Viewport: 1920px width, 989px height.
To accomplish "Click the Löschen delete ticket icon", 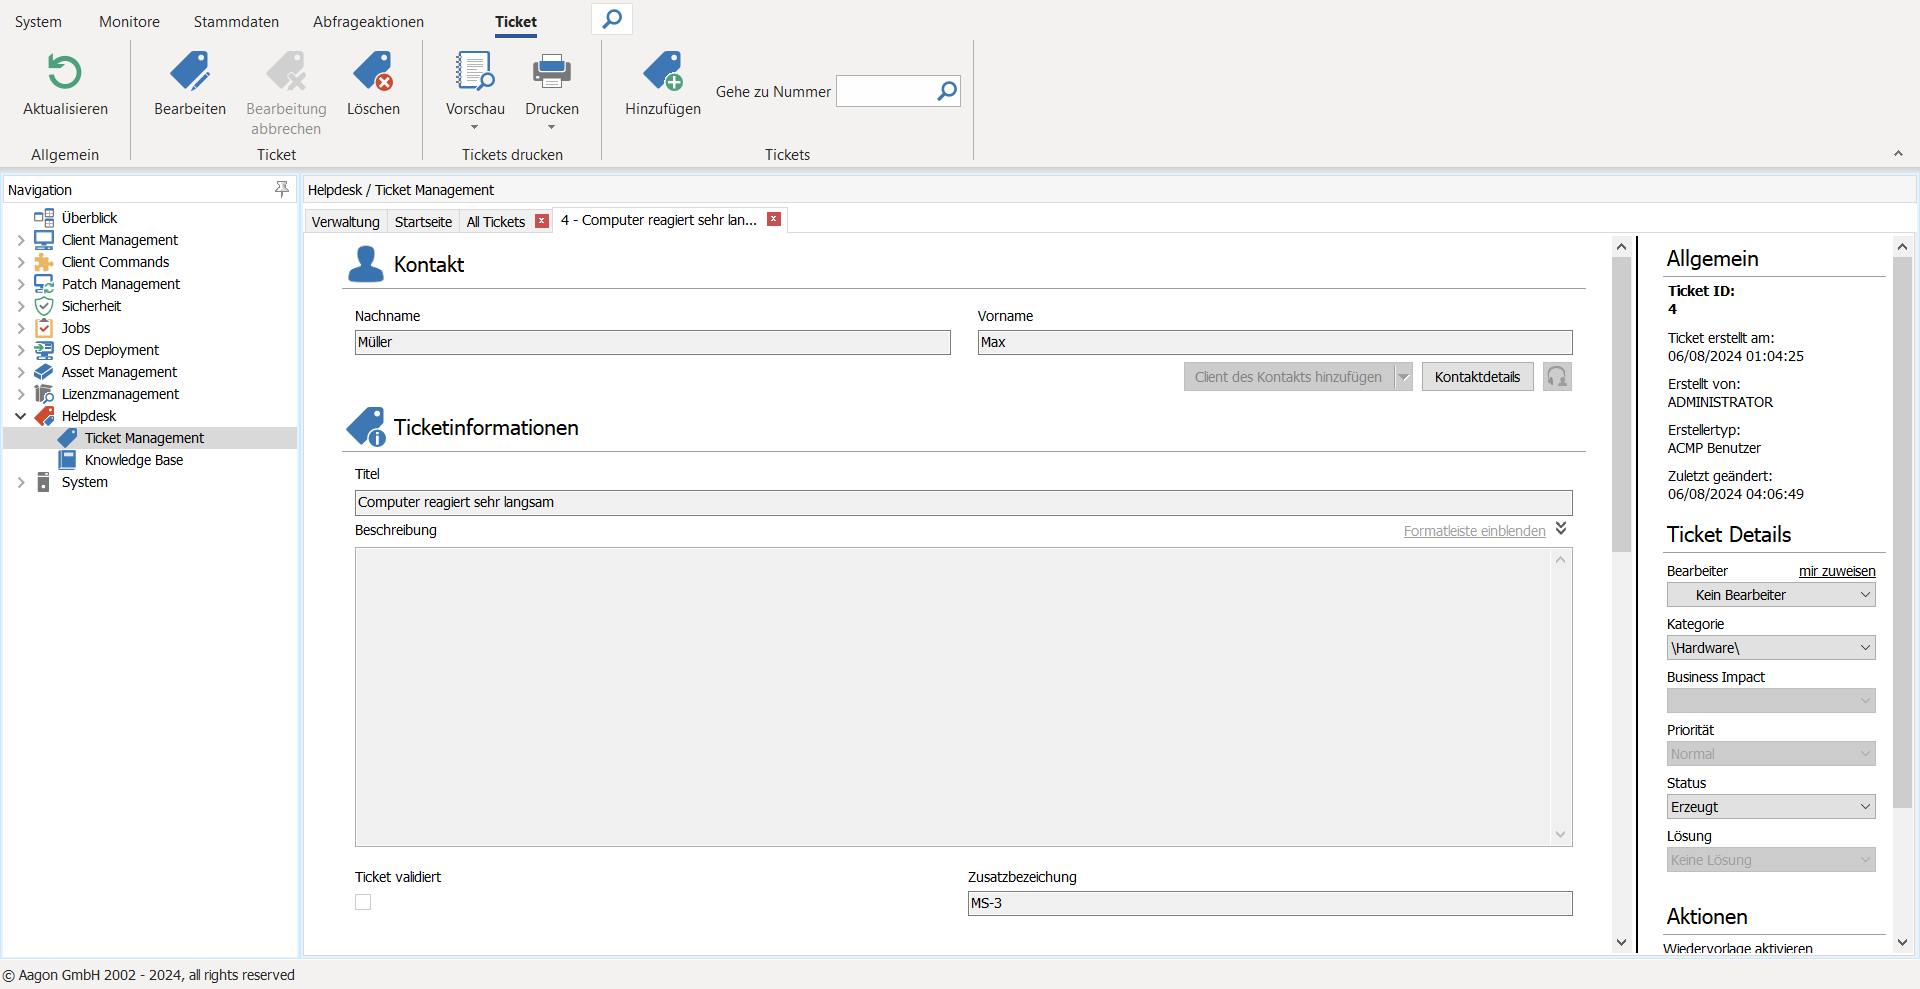I will point(373,73).
